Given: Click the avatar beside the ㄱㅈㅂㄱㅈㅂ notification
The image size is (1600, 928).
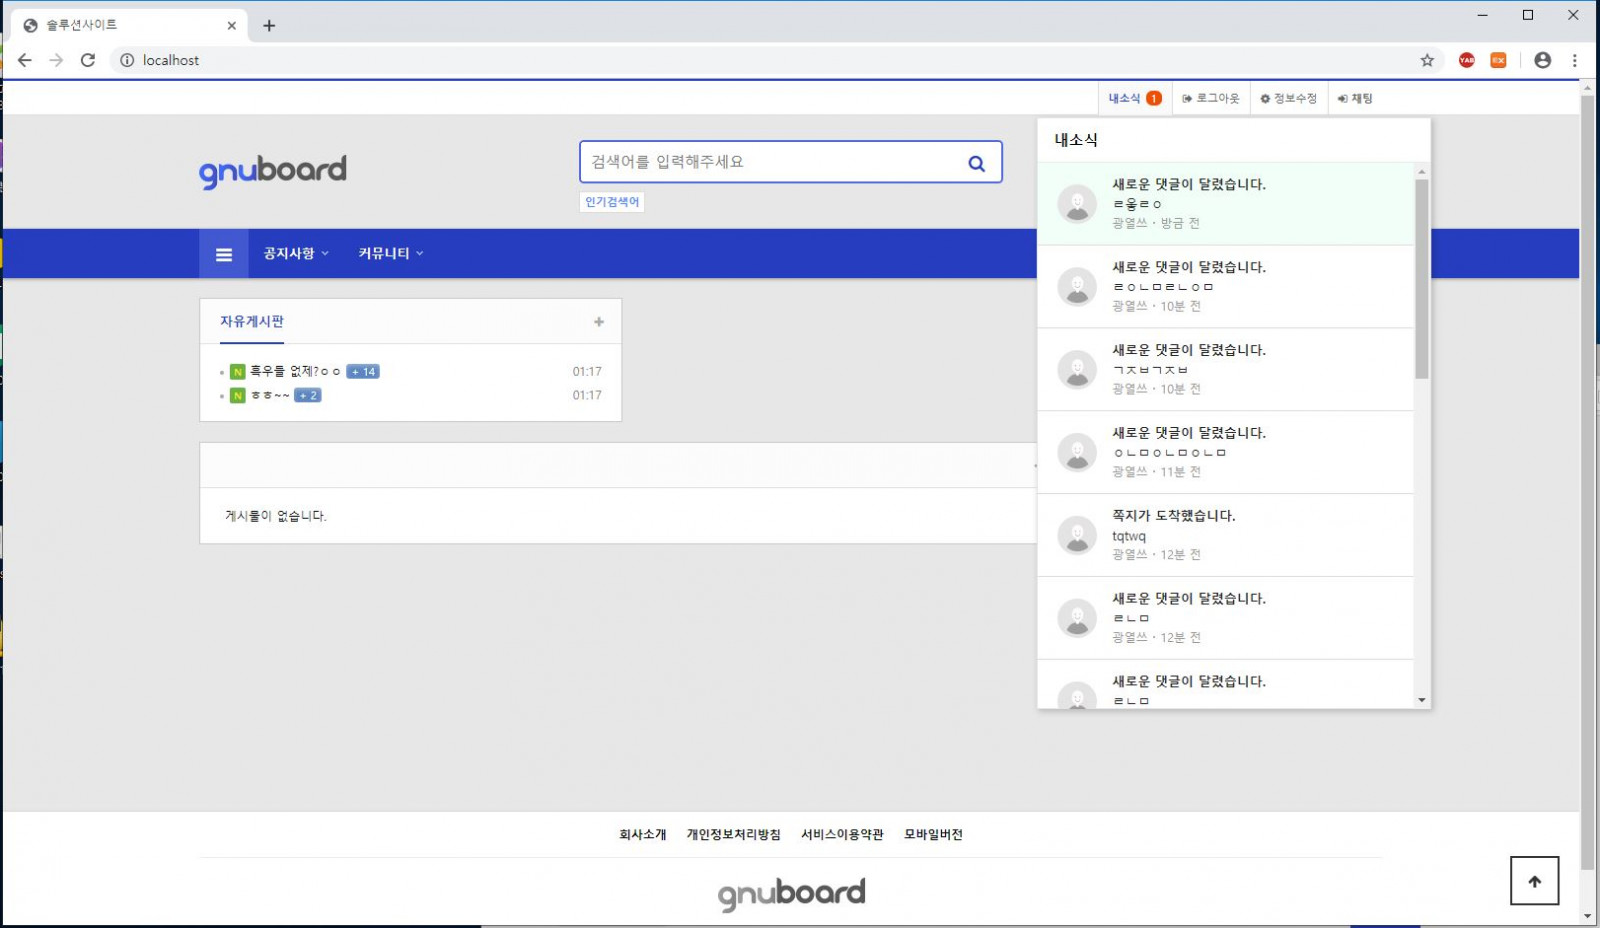Looking at the screenshot, I should (1077, 370).
